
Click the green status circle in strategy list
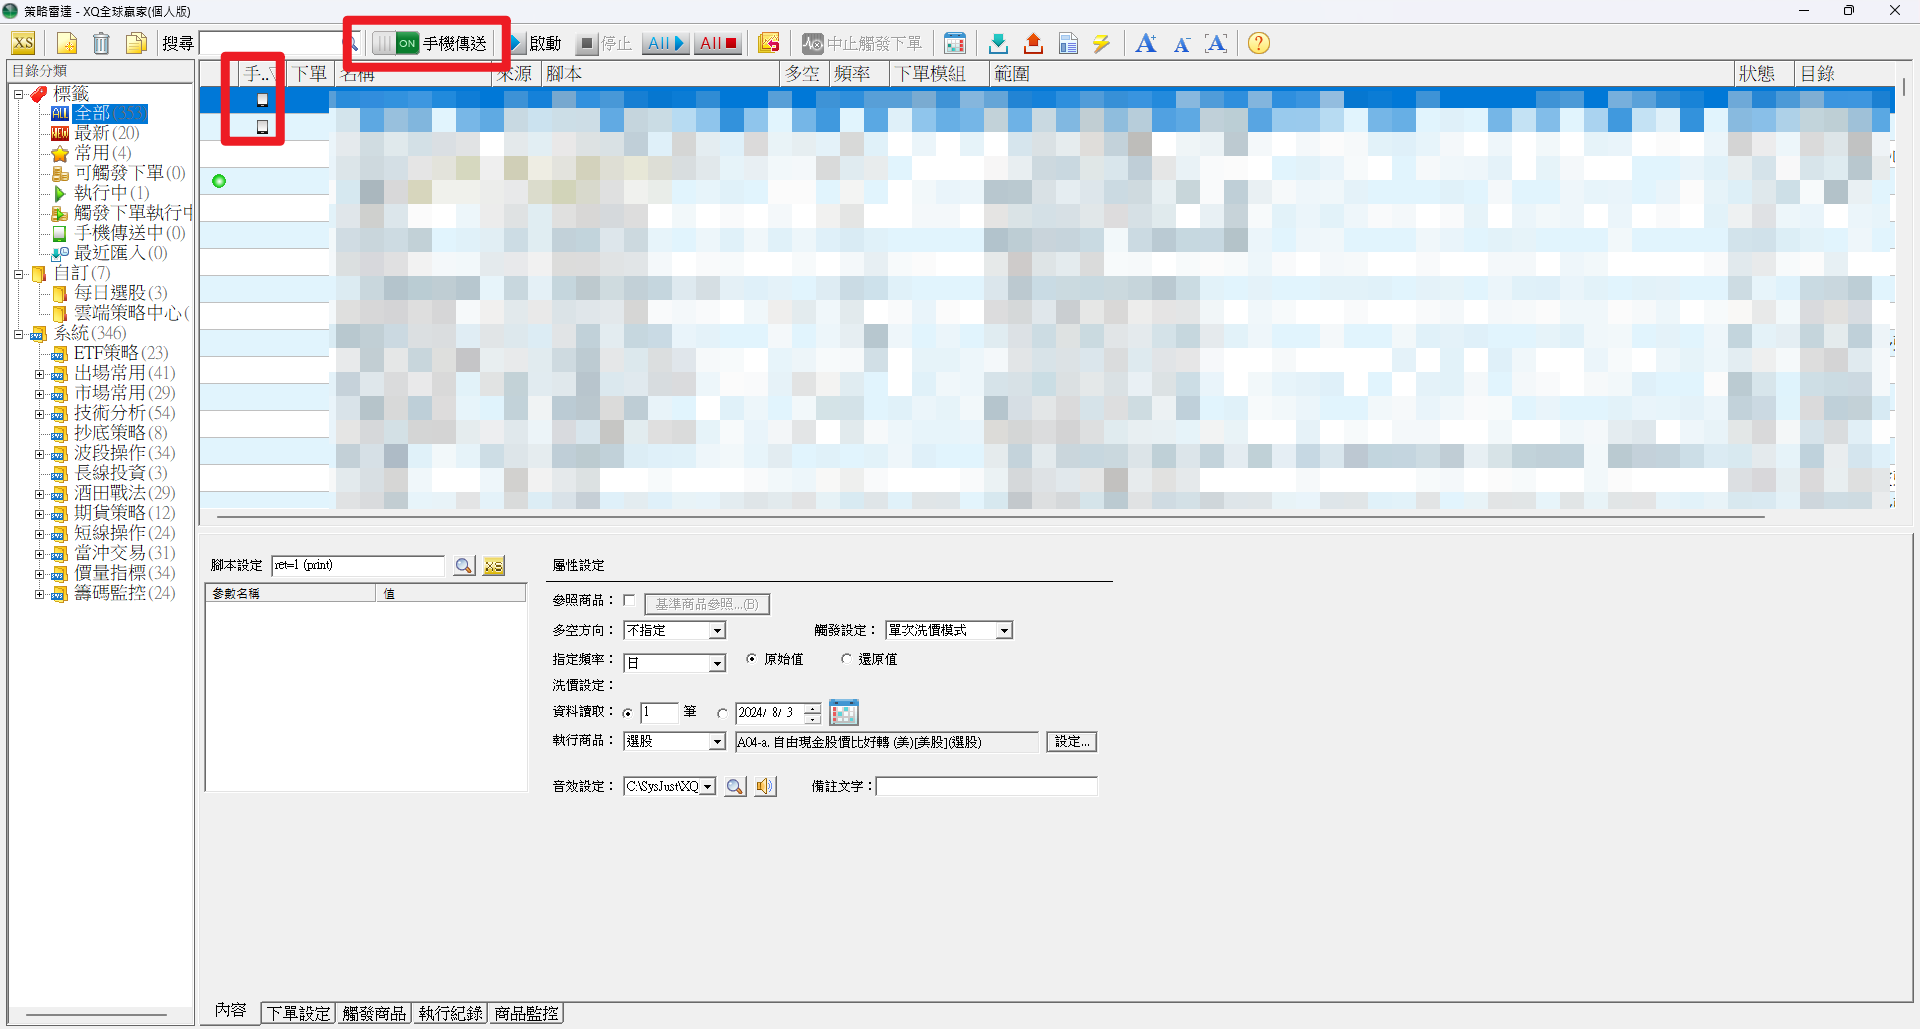point(219,181)
